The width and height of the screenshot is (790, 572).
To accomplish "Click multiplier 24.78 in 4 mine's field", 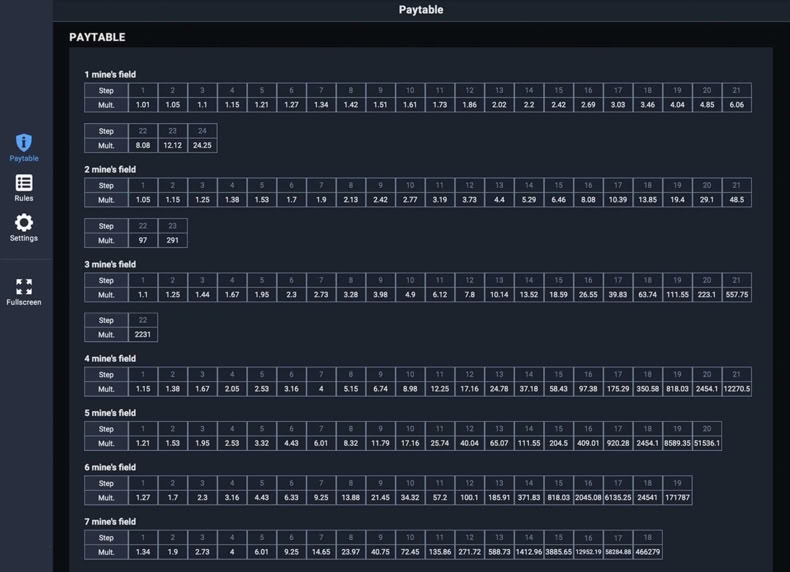I will (499, 389).
